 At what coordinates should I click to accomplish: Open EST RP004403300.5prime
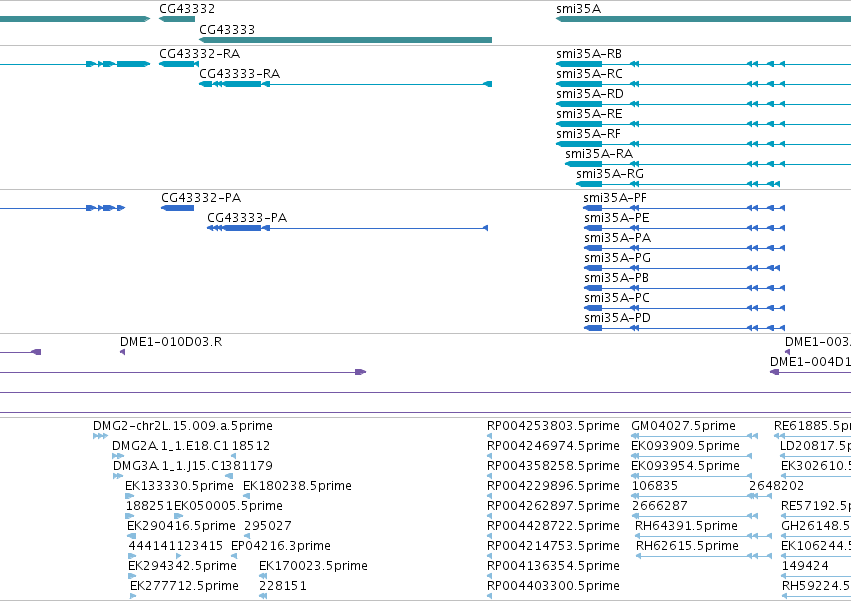pyautogui.click(x=553, y=586)
